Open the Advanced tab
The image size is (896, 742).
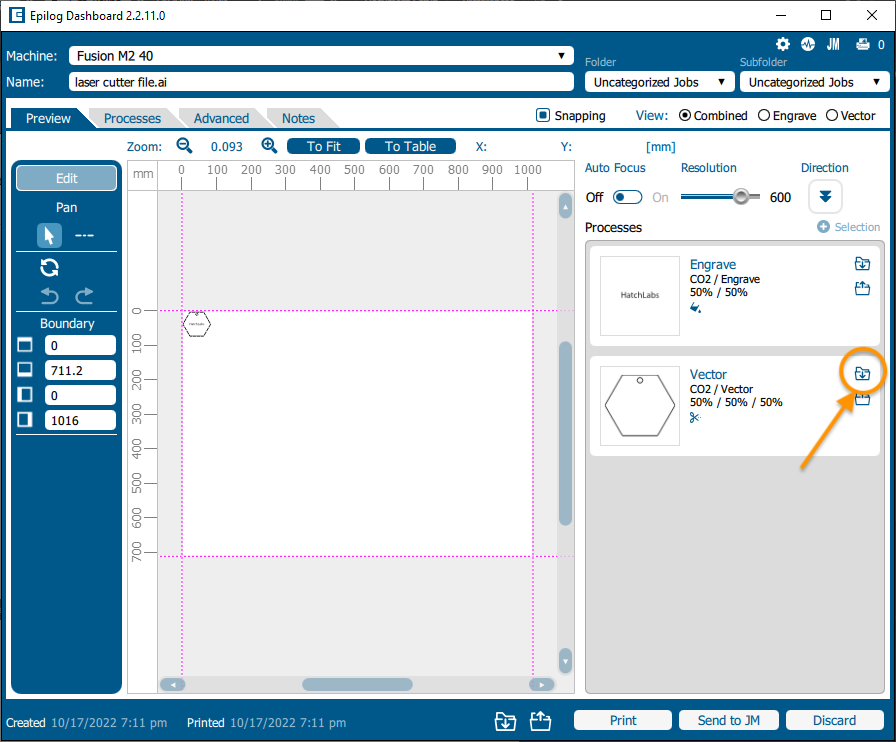coord(221,118)
